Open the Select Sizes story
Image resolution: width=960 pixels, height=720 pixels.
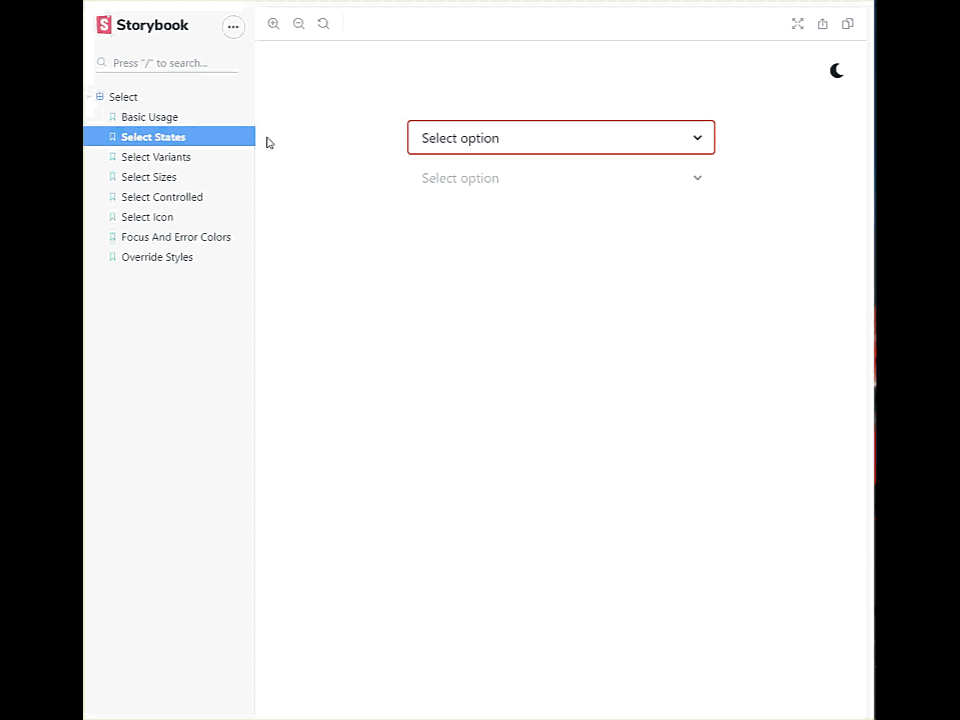148,177
